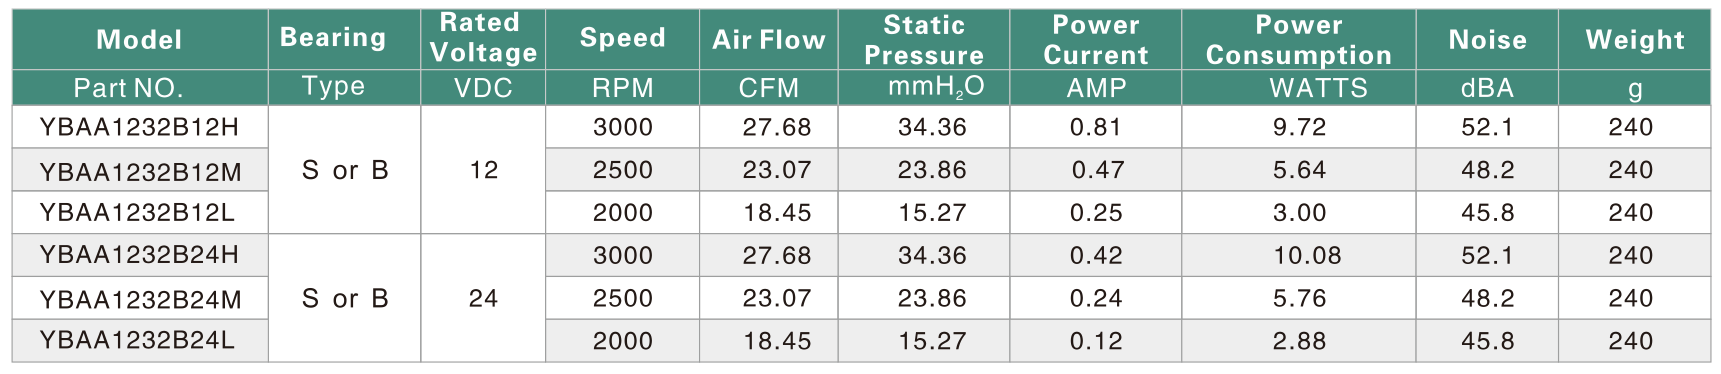Select the Weight column header
Viewport: 1721px width, 374px height.
(1634, 40)
